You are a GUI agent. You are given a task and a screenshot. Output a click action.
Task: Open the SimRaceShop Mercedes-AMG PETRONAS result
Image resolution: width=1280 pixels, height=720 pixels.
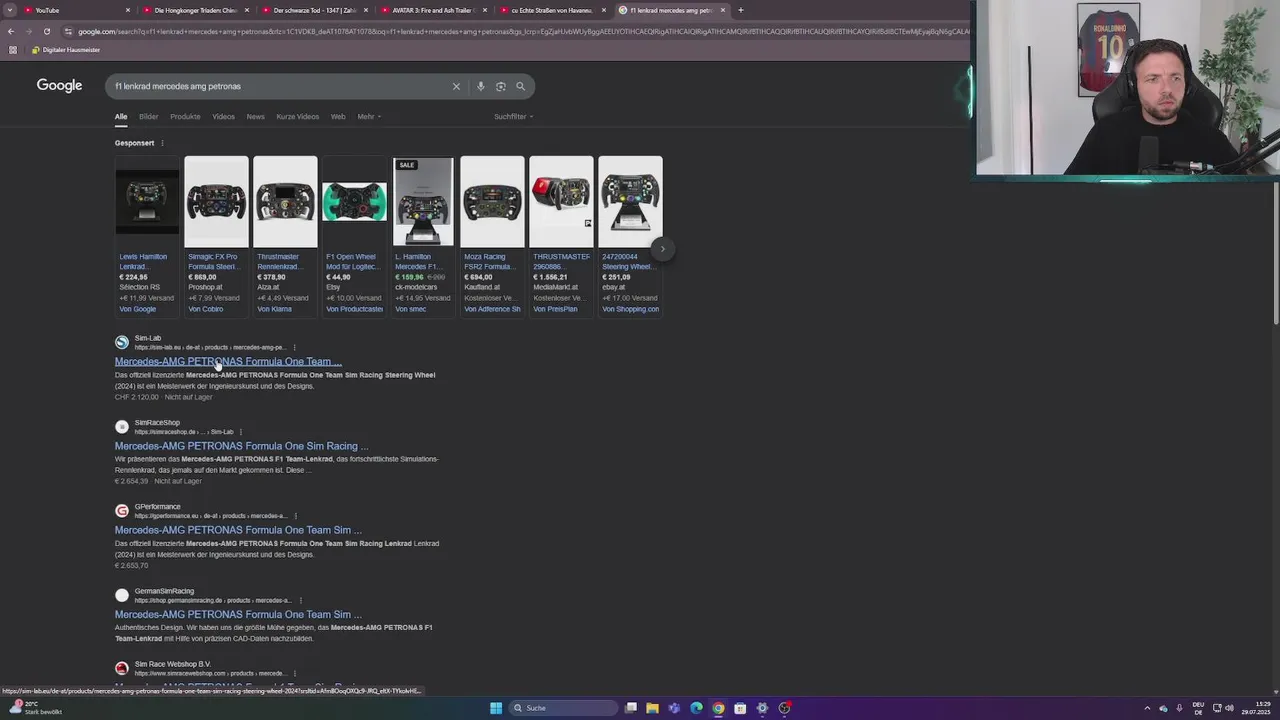click(x=241, y=446)
